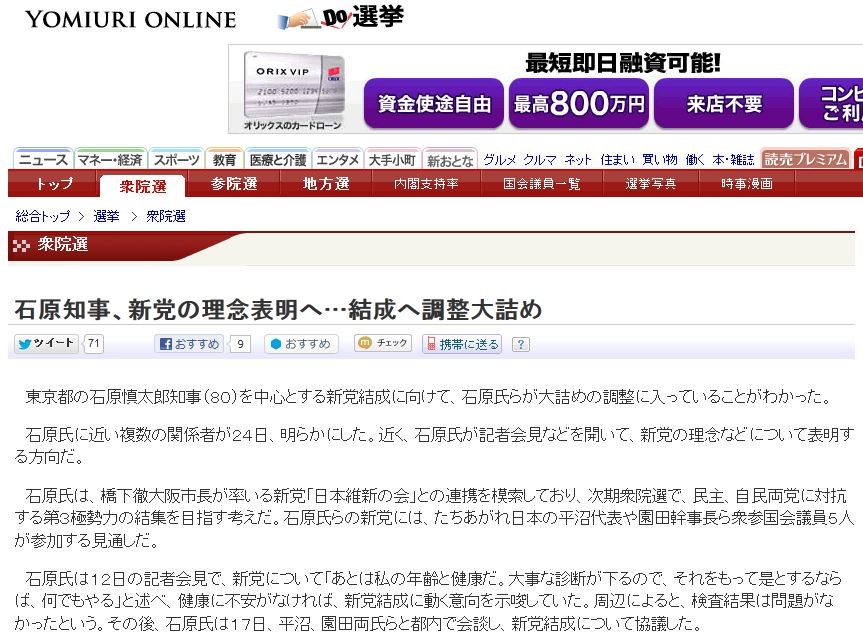Open the ニュース tab
This screenshot has height=641, width=863.
point(43,160)
